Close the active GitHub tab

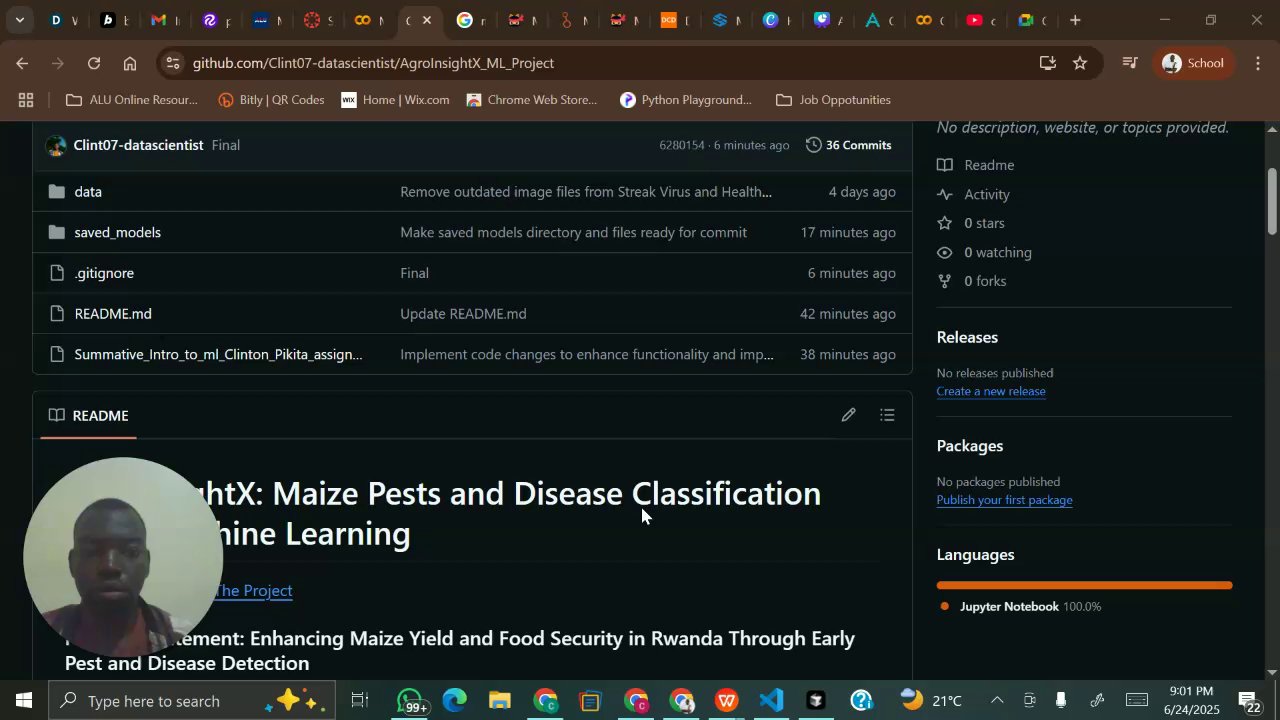[427, 20]
